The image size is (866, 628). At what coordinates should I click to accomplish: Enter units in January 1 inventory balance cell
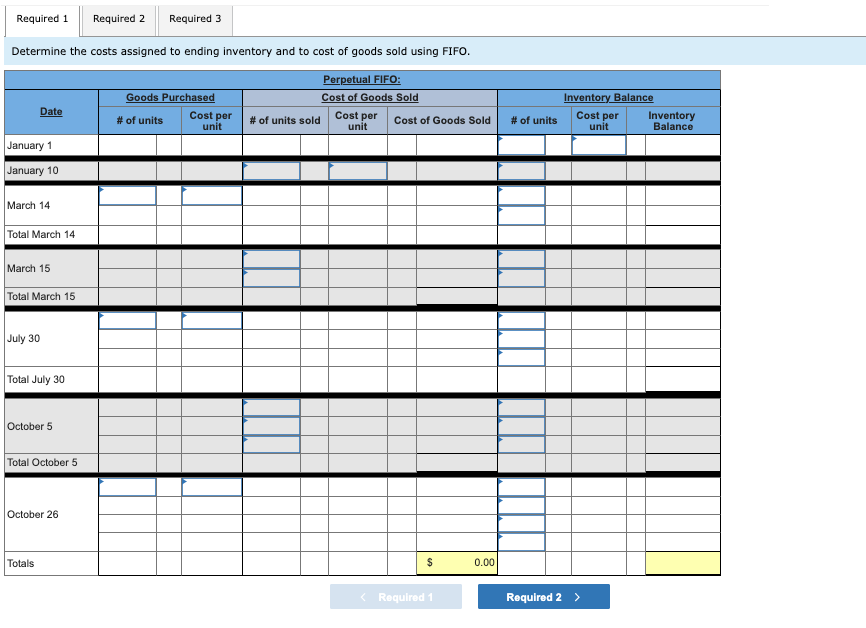521,145
